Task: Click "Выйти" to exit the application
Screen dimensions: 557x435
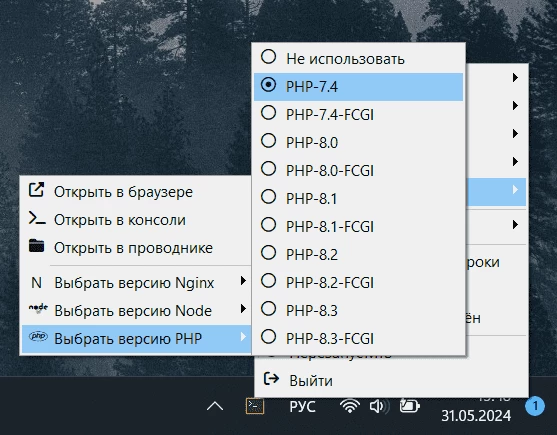Action: click(391, 381)
